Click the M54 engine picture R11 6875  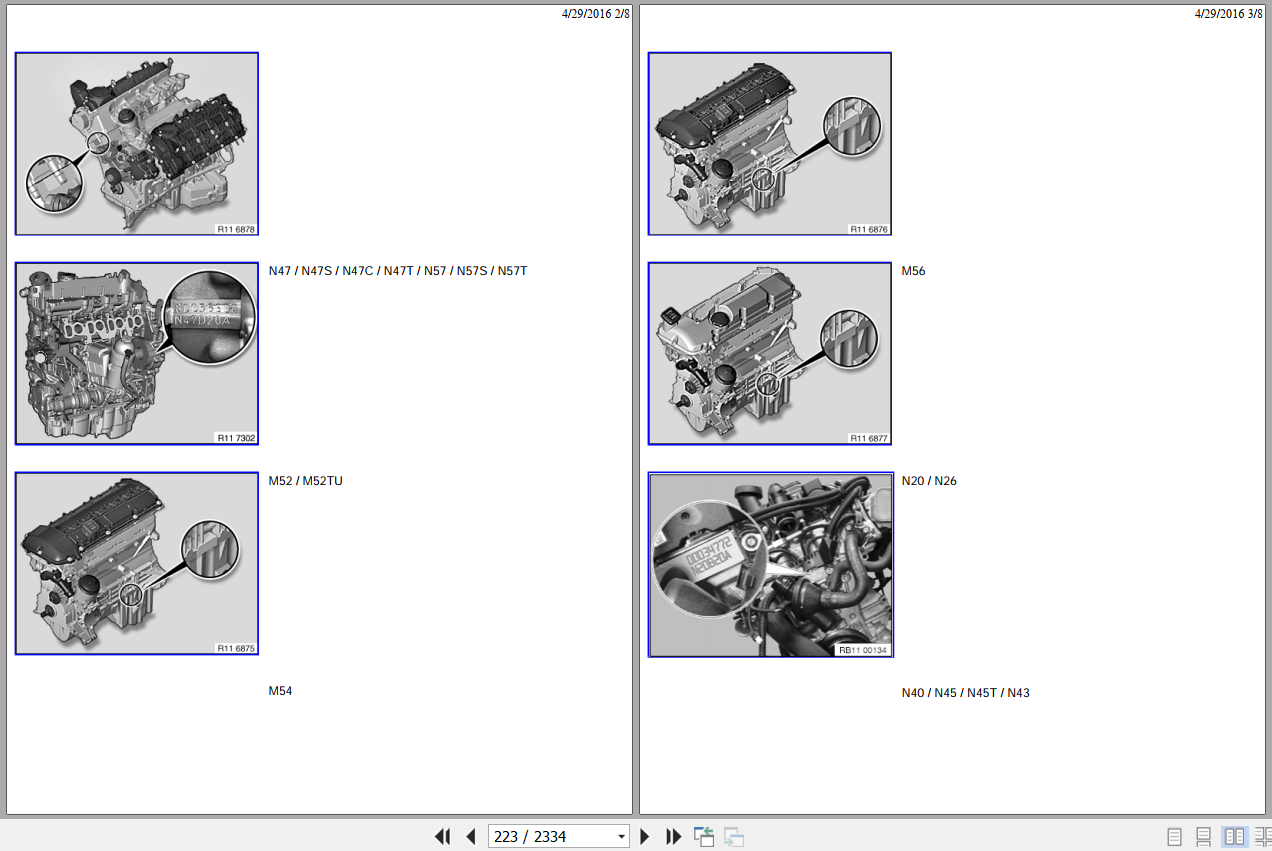[137, 564]
